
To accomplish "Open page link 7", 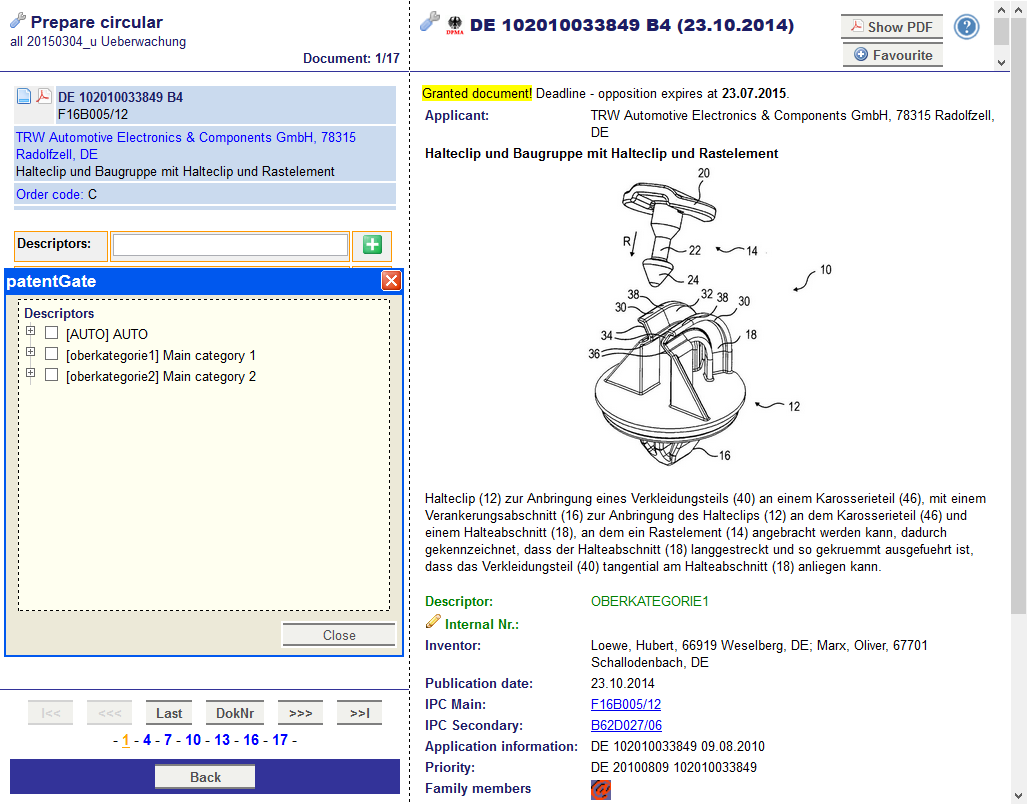I will (168, 740).
